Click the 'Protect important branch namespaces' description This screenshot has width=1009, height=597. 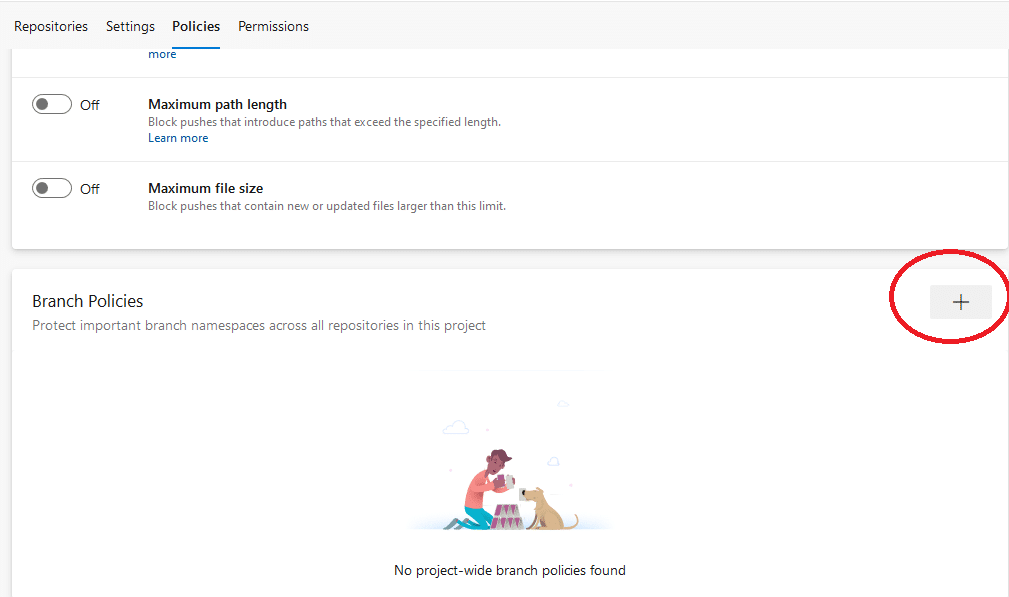click(259, 326)
